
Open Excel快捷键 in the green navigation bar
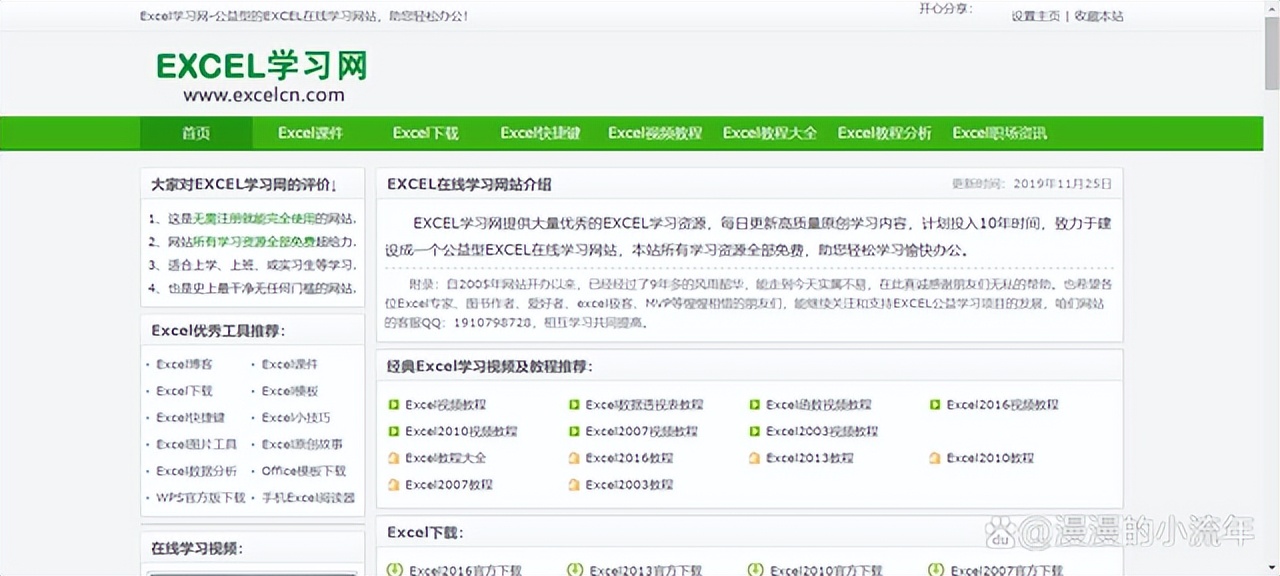(x=540, y=133)
